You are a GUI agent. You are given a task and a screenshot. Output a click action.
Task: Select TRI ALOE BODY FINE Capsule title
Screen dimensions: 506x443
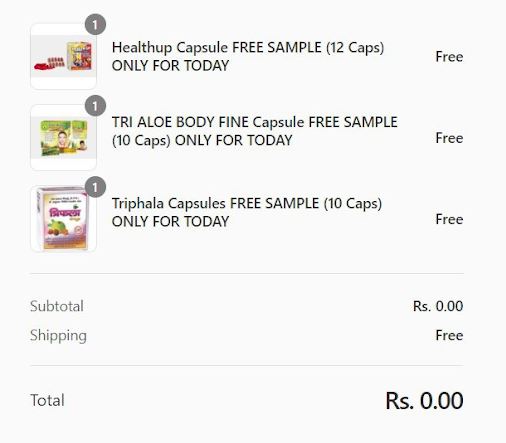255,131
